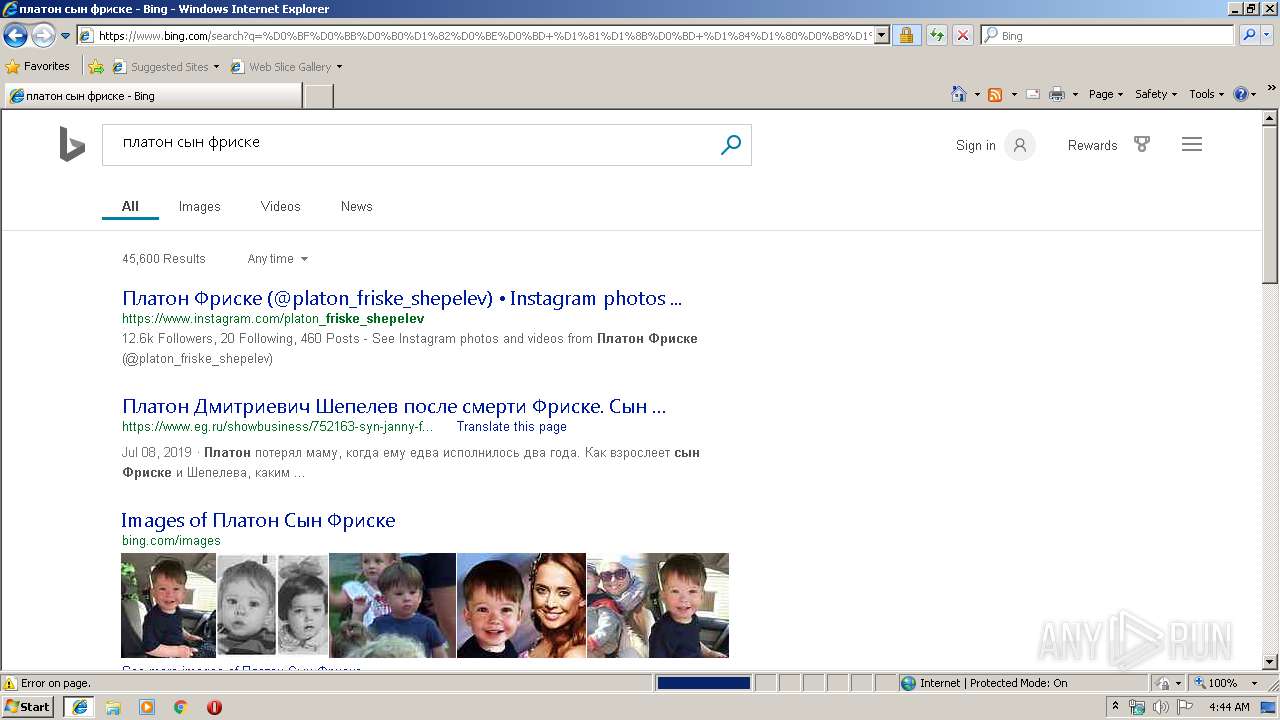This screenshot has width=1280, height=720.
Task: Click the URL address bar field
Action: click(x=476, y=36)
